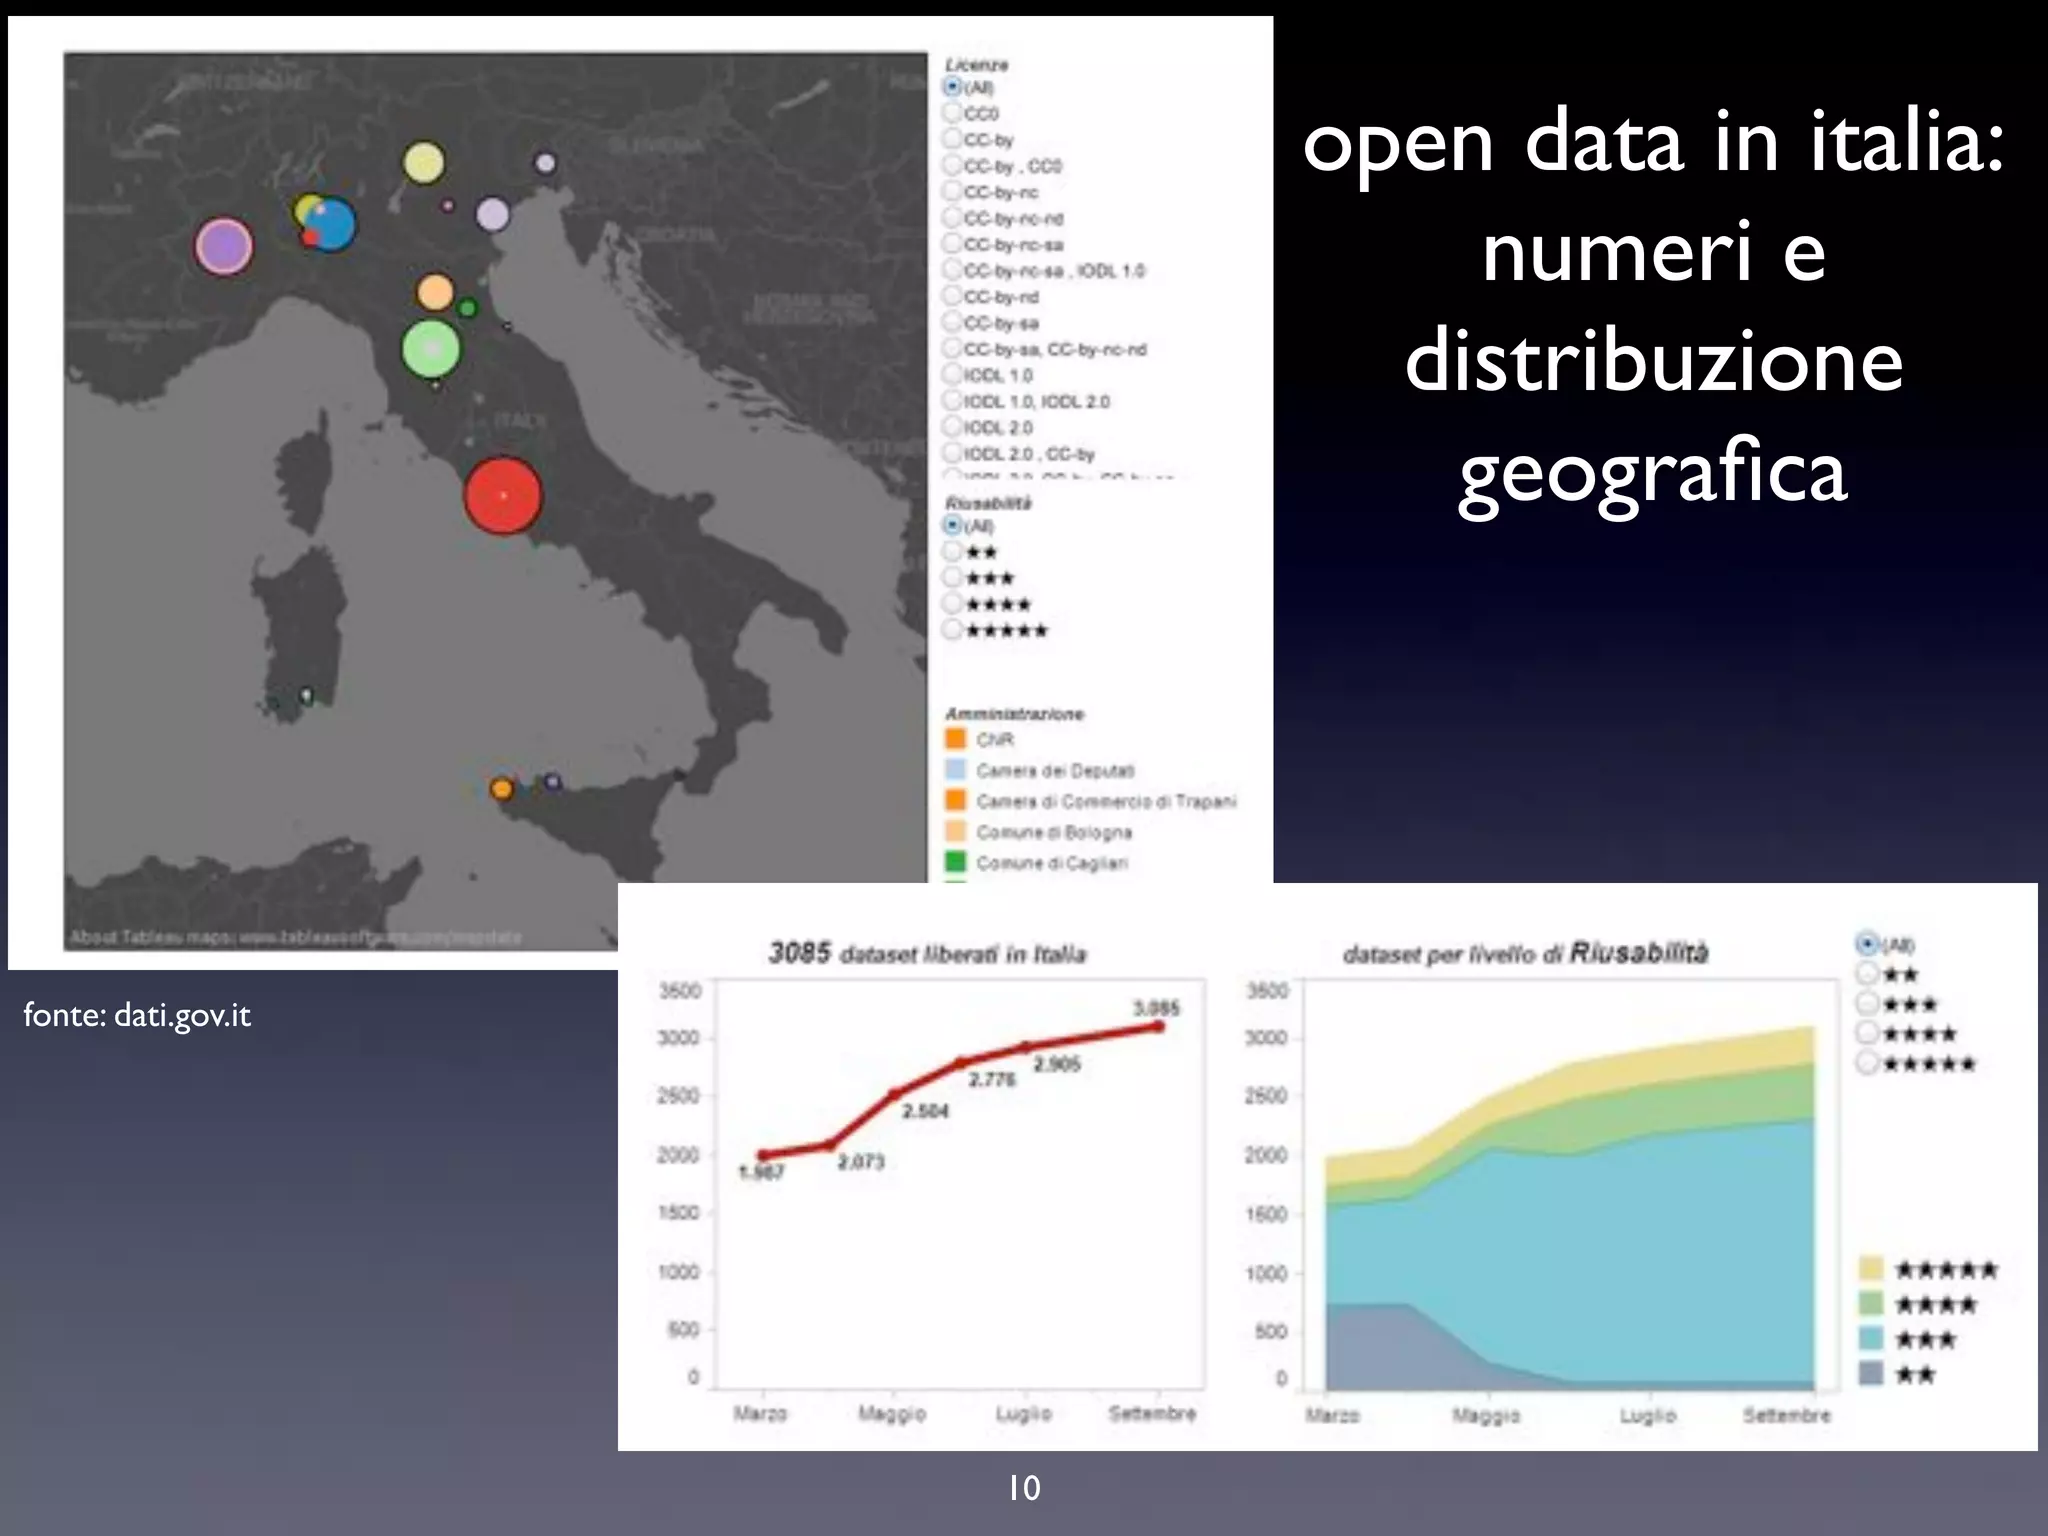2048x1536 pixels.
Task: Filter map by four-star Riusabilità
Action: tap(953, 603)
